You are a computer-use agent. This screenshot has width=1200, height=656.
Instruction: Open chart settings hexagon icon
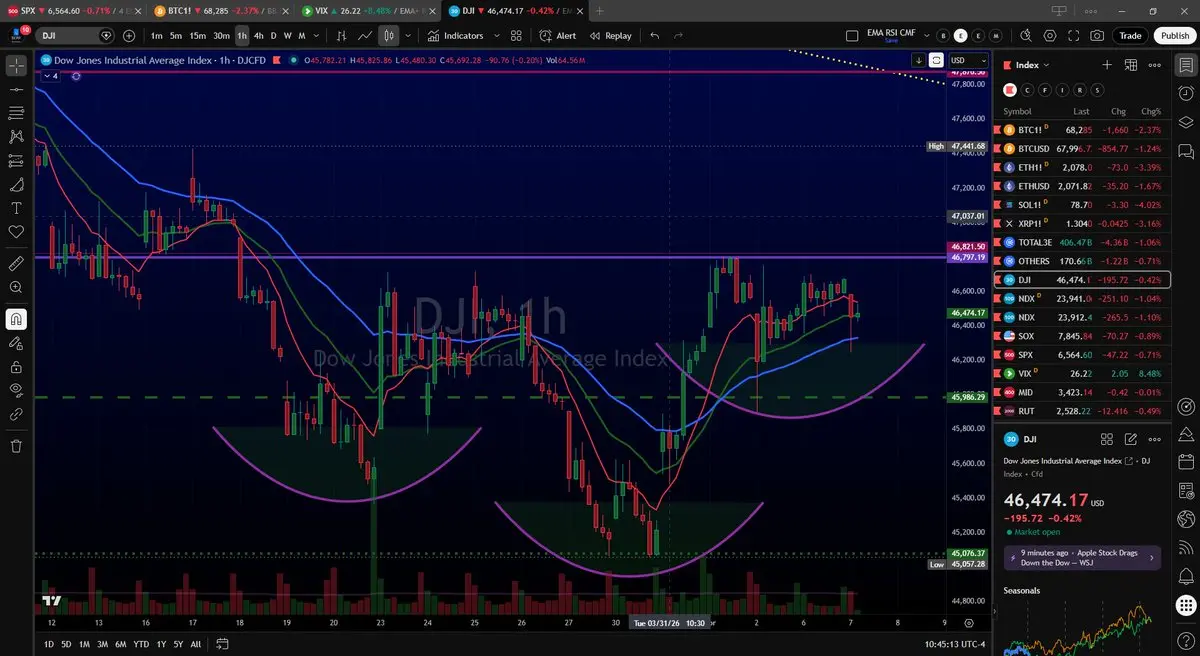pyautogui.click(x=1050, y=35)
